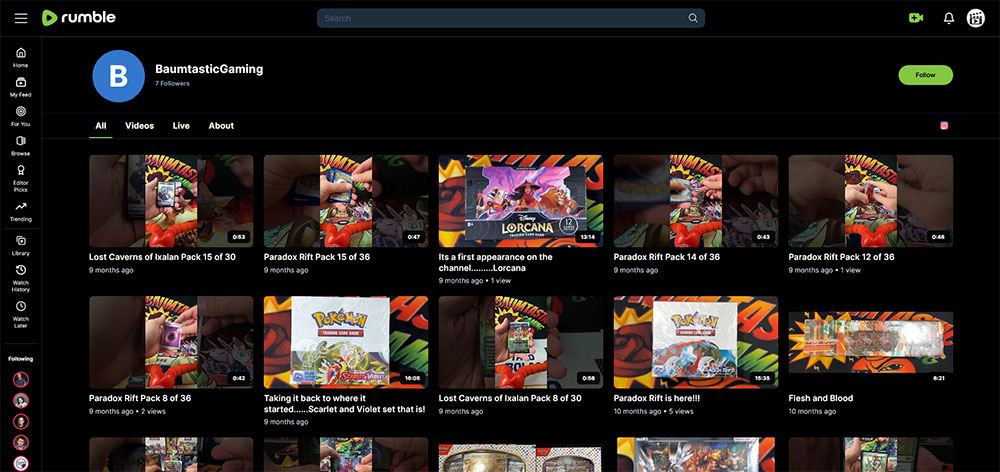Click title 'Lost Caverns of Ixalan Pack 15 of 30'
Image resolution: width=1000 pixels, height=472 pixels.
pos(162,257)
